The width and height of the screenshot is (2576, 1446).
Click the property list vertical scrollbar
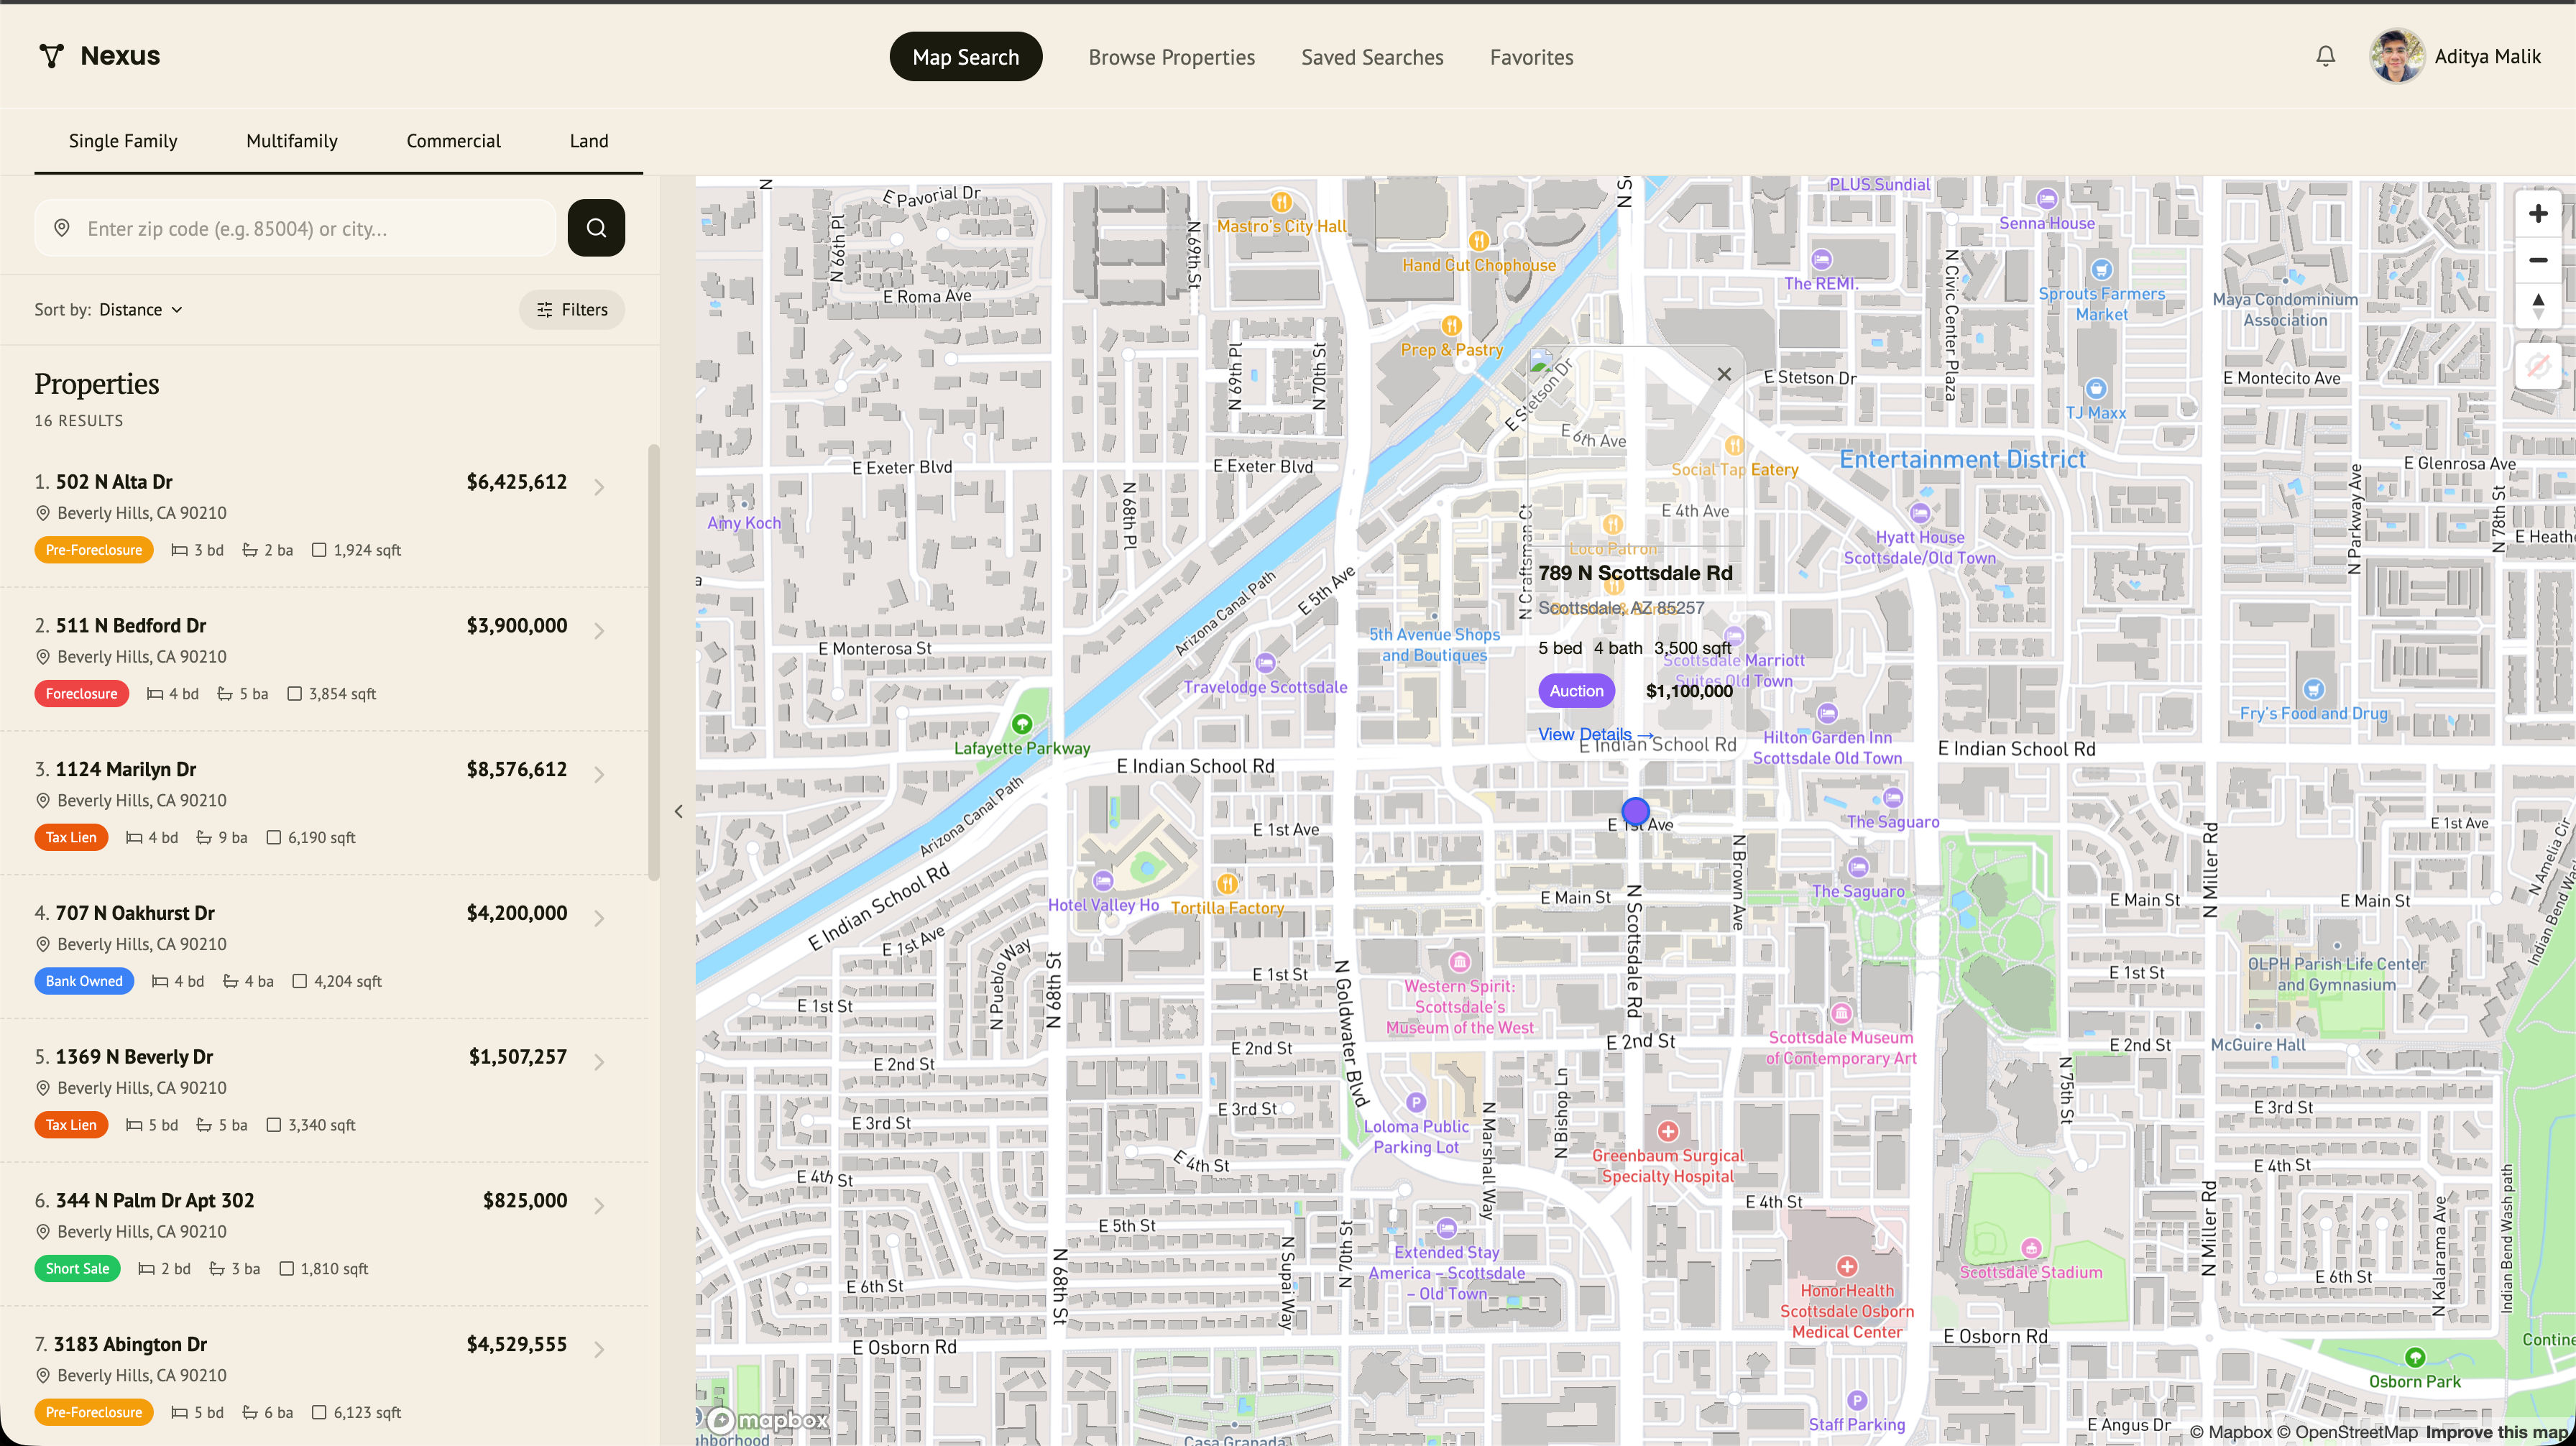[x=654, y=660]
